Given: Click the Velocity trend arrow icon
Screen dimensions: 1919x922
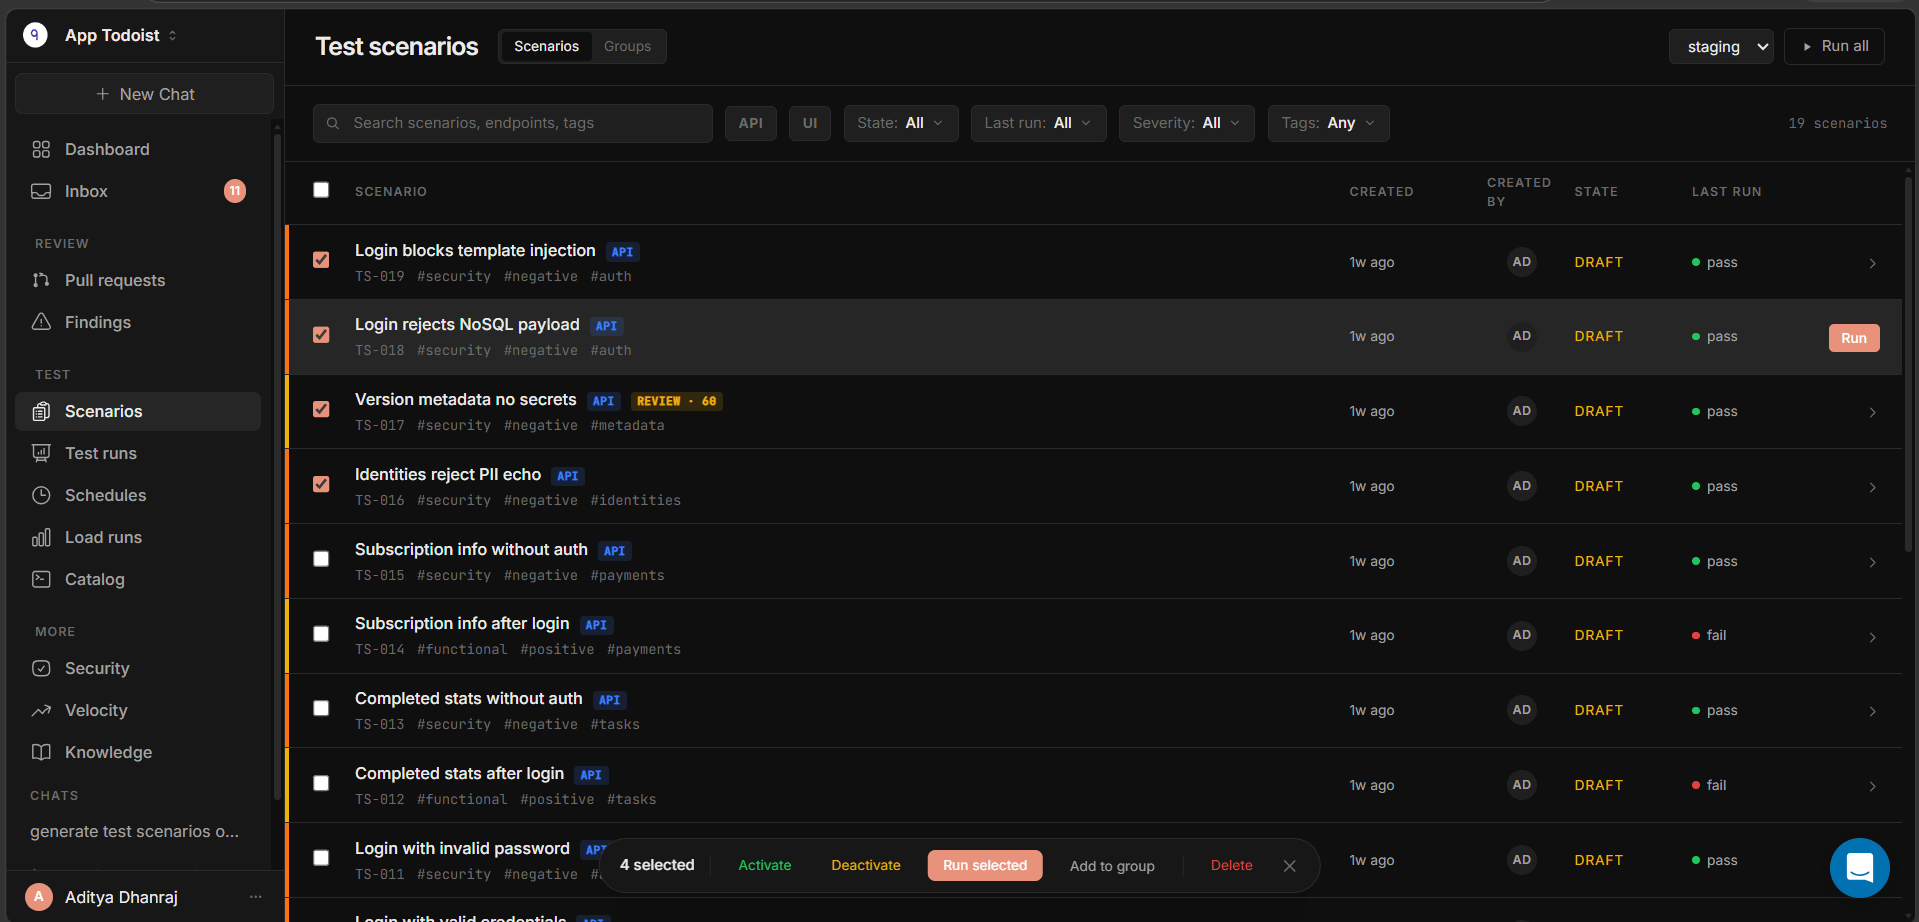Looking at the screenshot, I should (x=41, y=710).
